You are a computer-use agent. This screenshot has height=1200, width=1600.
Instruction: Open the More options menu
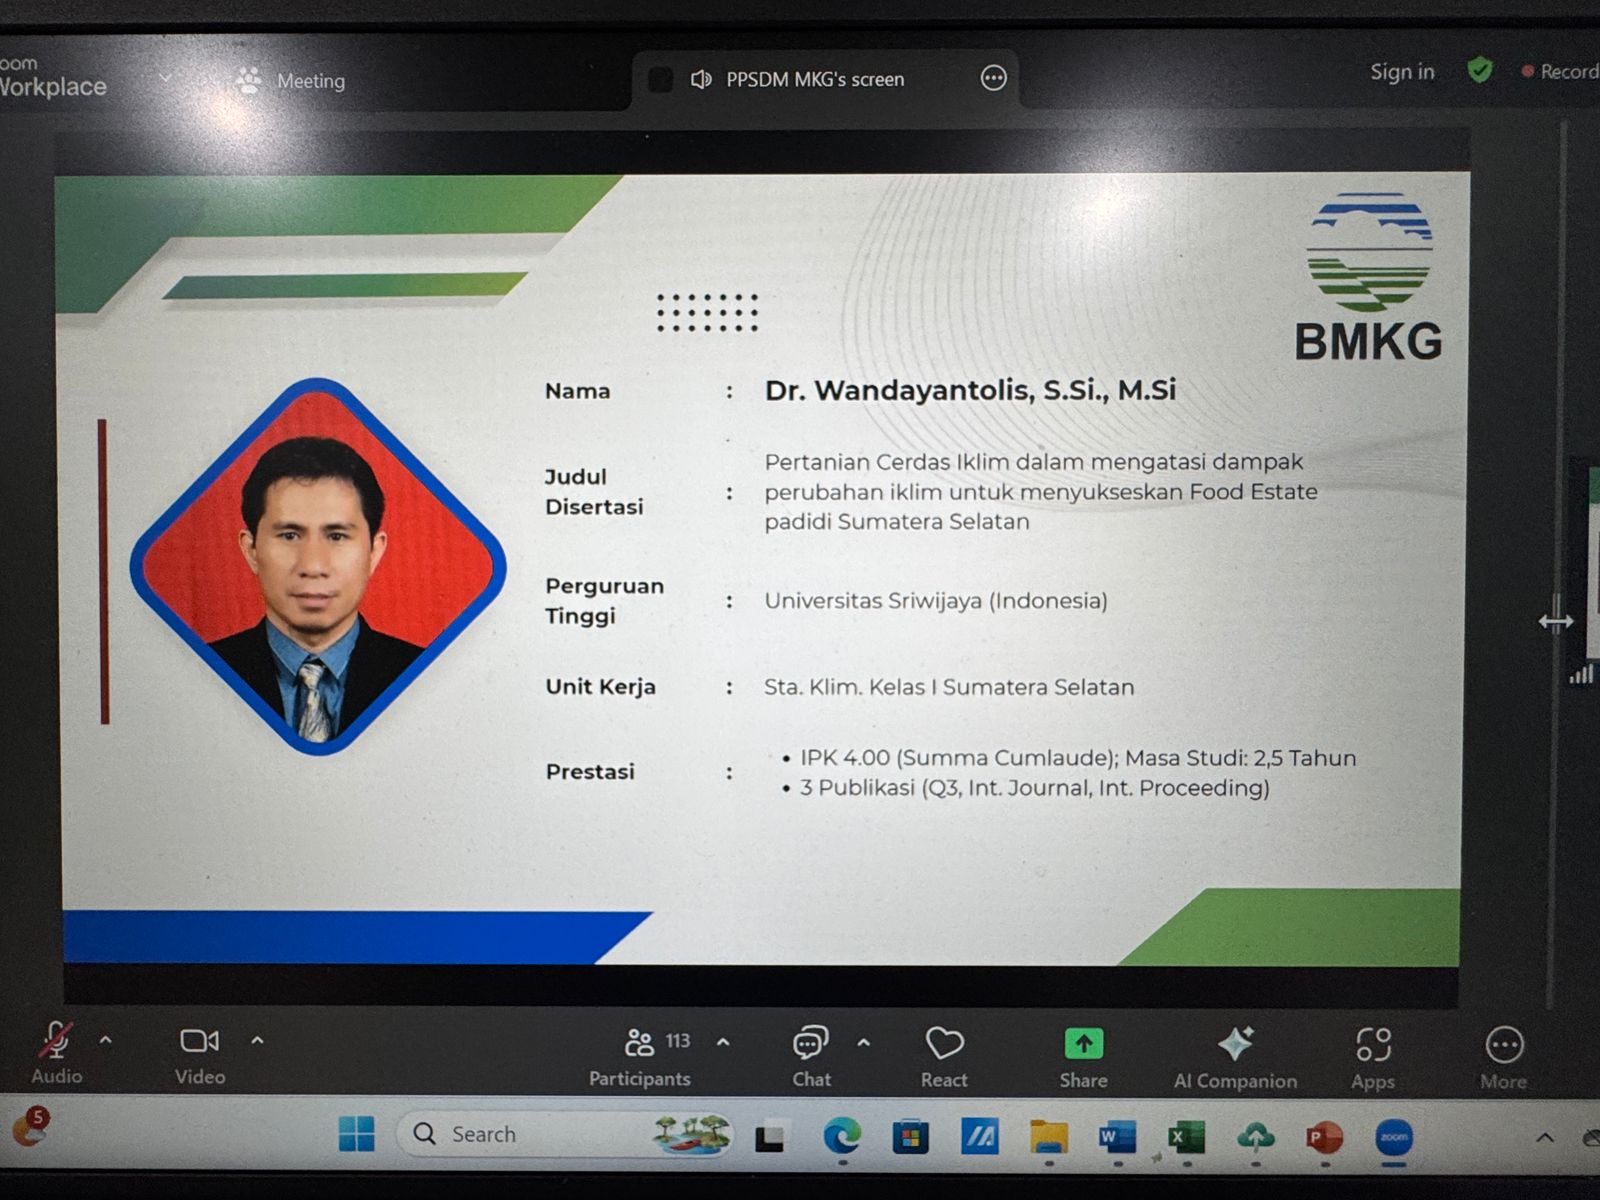tap(1504, 1060)
